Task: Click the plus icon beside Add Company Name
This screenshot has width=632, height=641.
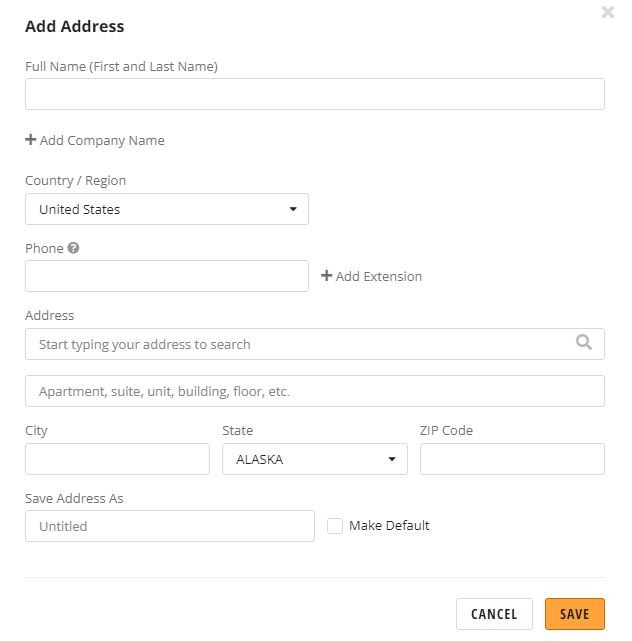Action: [x=31, y=140]
